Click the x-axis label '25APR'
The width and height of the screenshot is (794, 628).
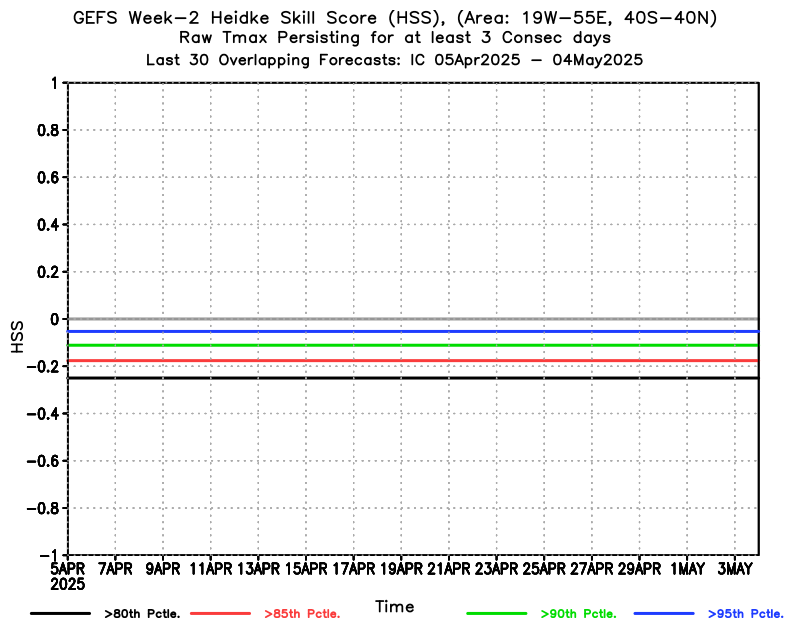[544, 569]
